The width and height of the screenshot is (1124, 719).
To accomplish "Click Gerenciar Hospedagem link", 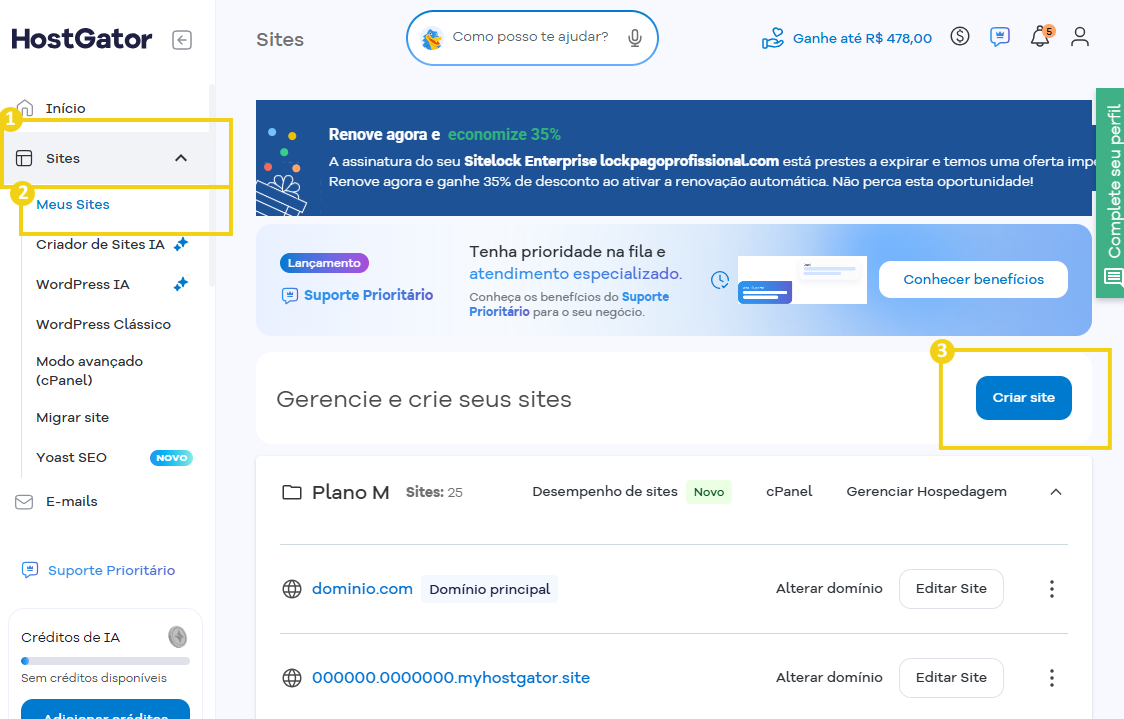I will (926, 492).
